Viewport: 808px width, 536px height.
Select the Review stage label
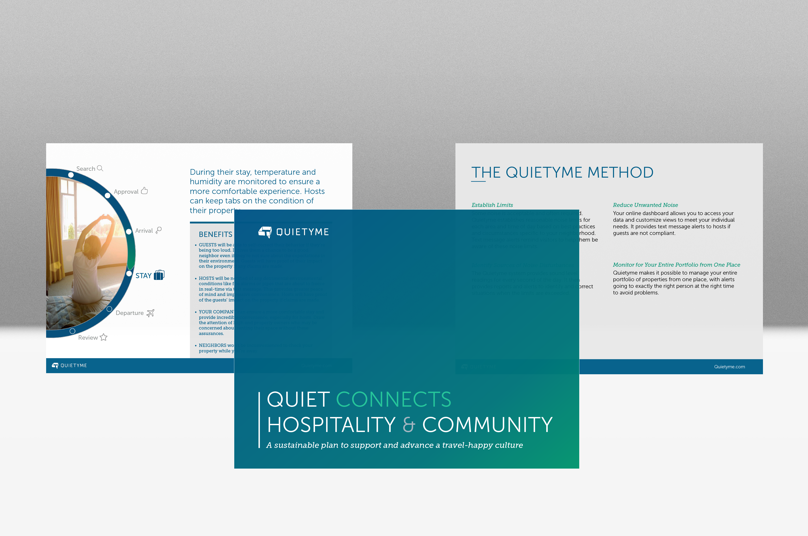pyautogui.click(x=88, y=338)
